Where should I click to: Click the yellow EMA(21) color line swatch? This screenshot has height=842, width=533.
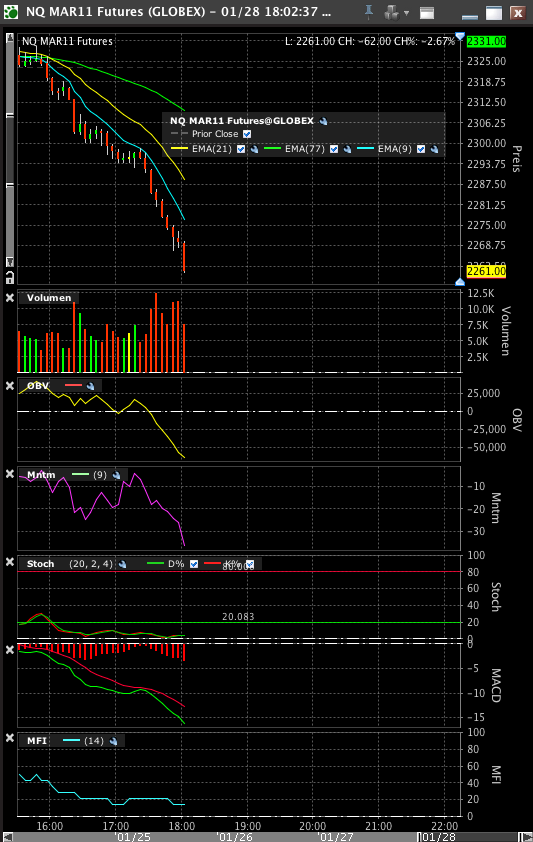[x=179, y=149]
